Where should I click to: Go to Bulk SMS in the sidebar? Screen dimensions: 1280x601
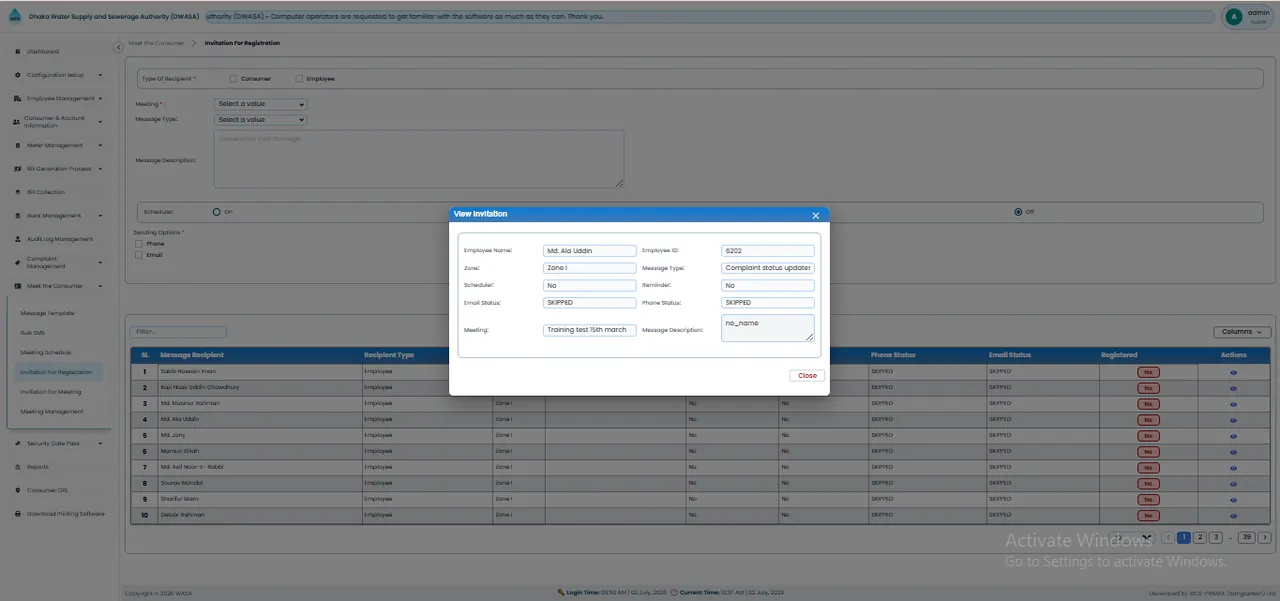pos(33,333)
